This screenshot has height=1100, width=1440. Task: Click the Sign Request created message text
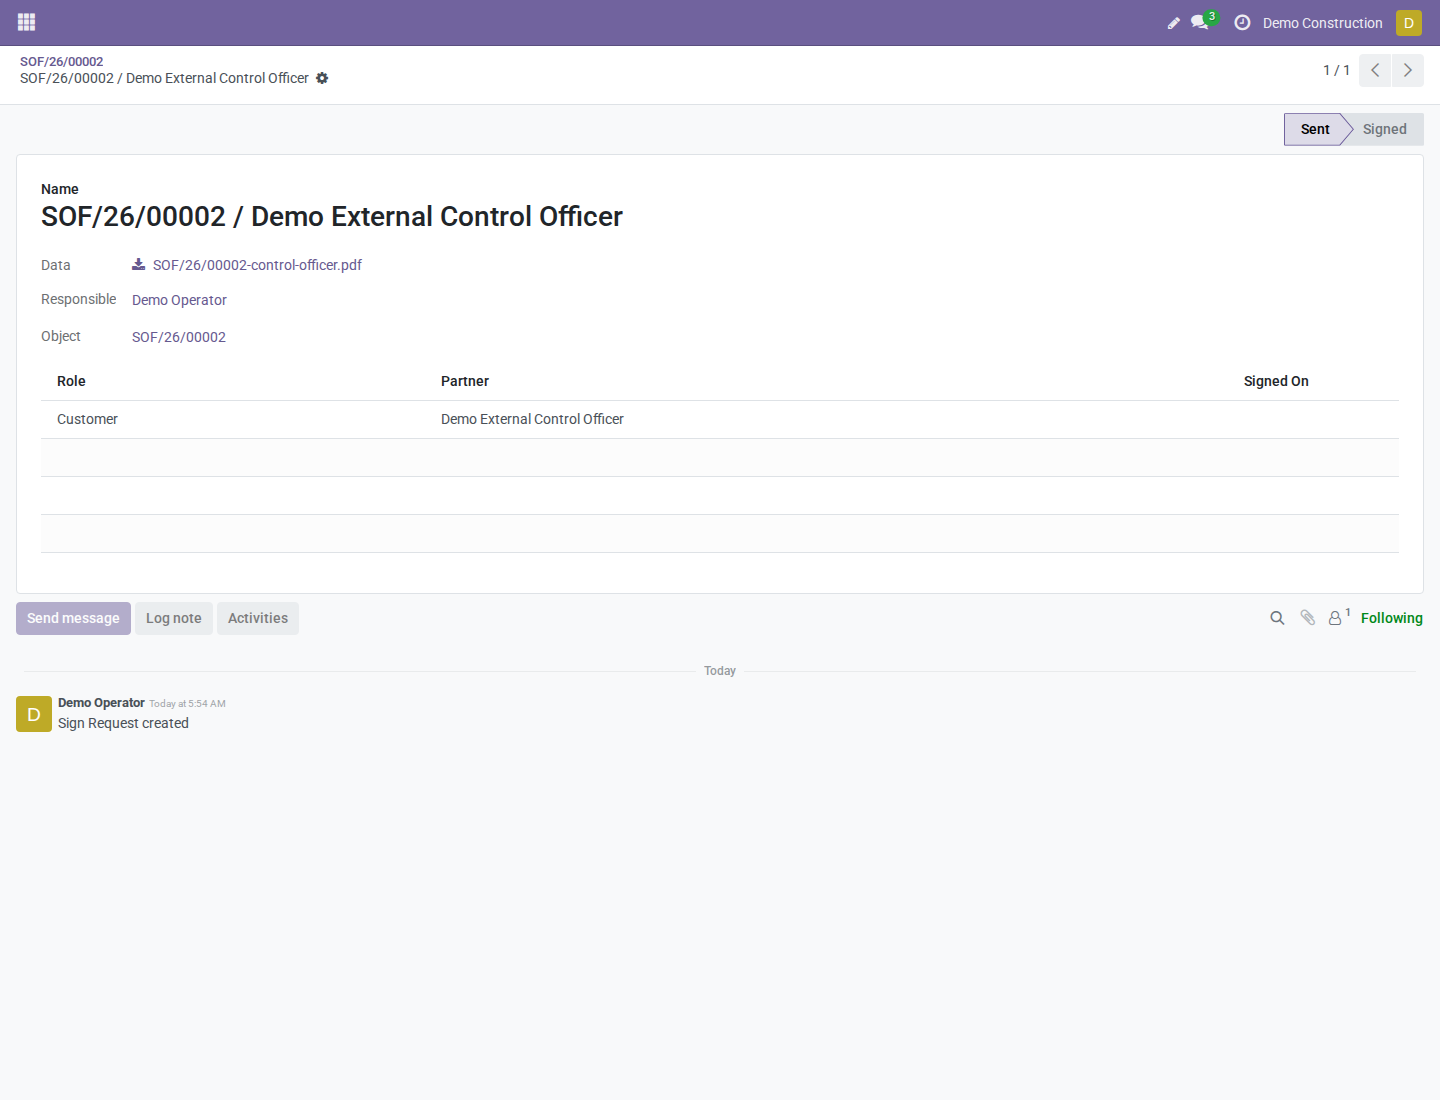[x=123, y=723]
